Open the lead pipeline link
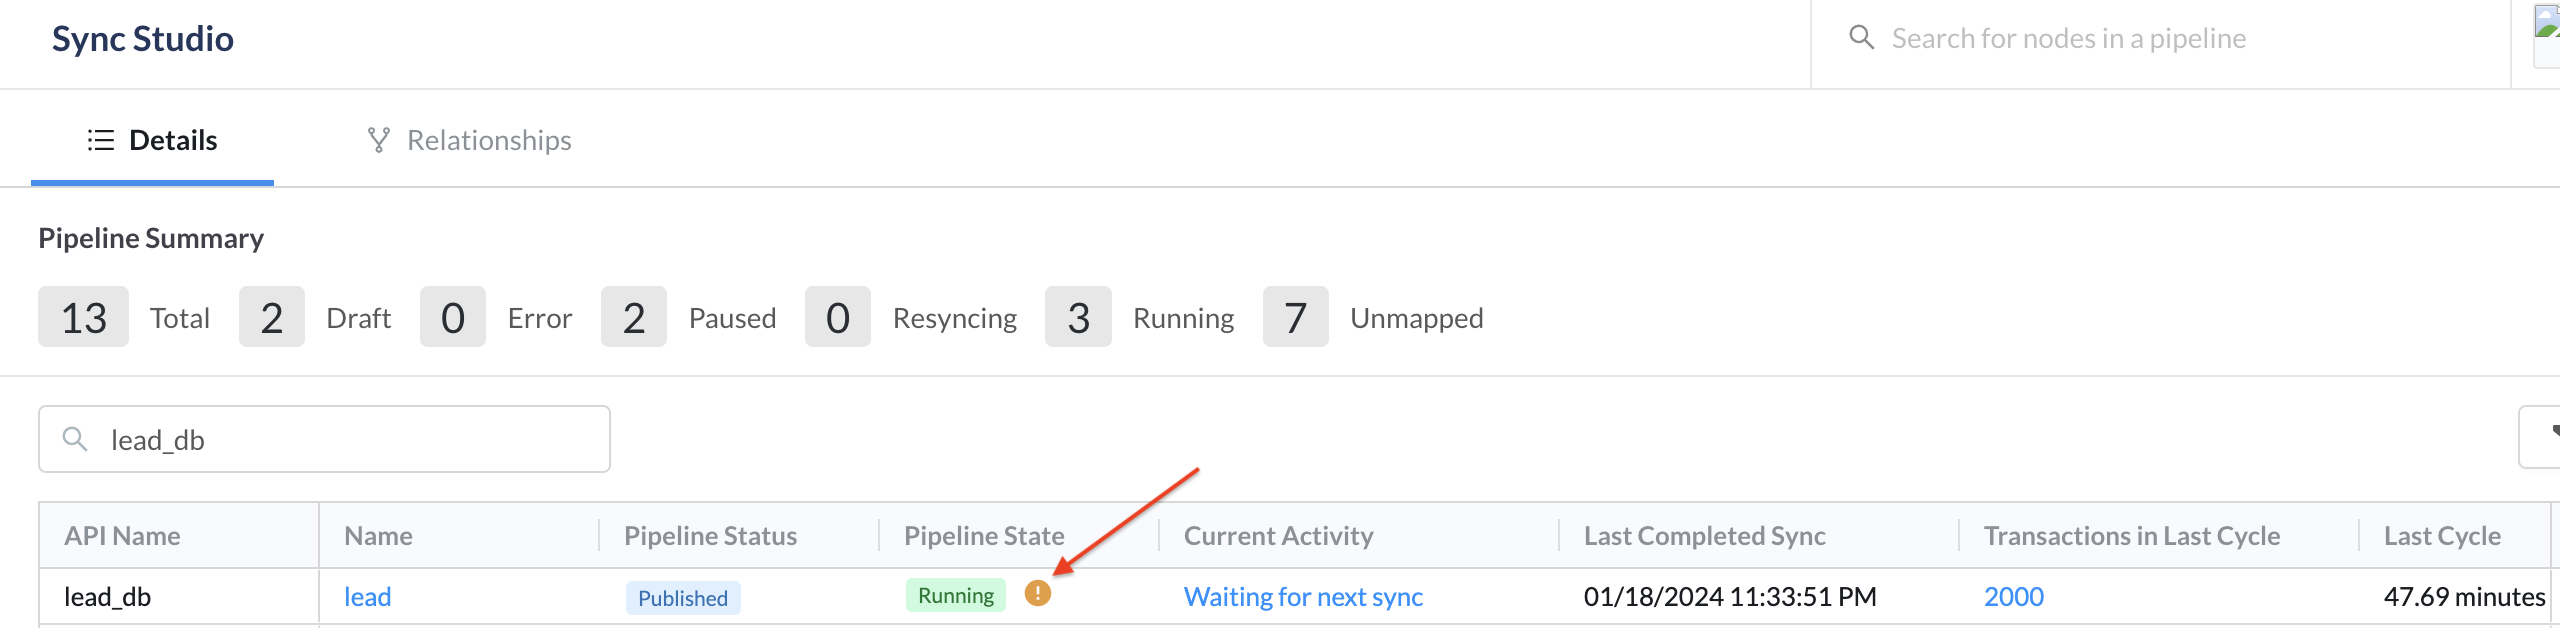Viewport: 2560px width, 628px height. [368, 597]
